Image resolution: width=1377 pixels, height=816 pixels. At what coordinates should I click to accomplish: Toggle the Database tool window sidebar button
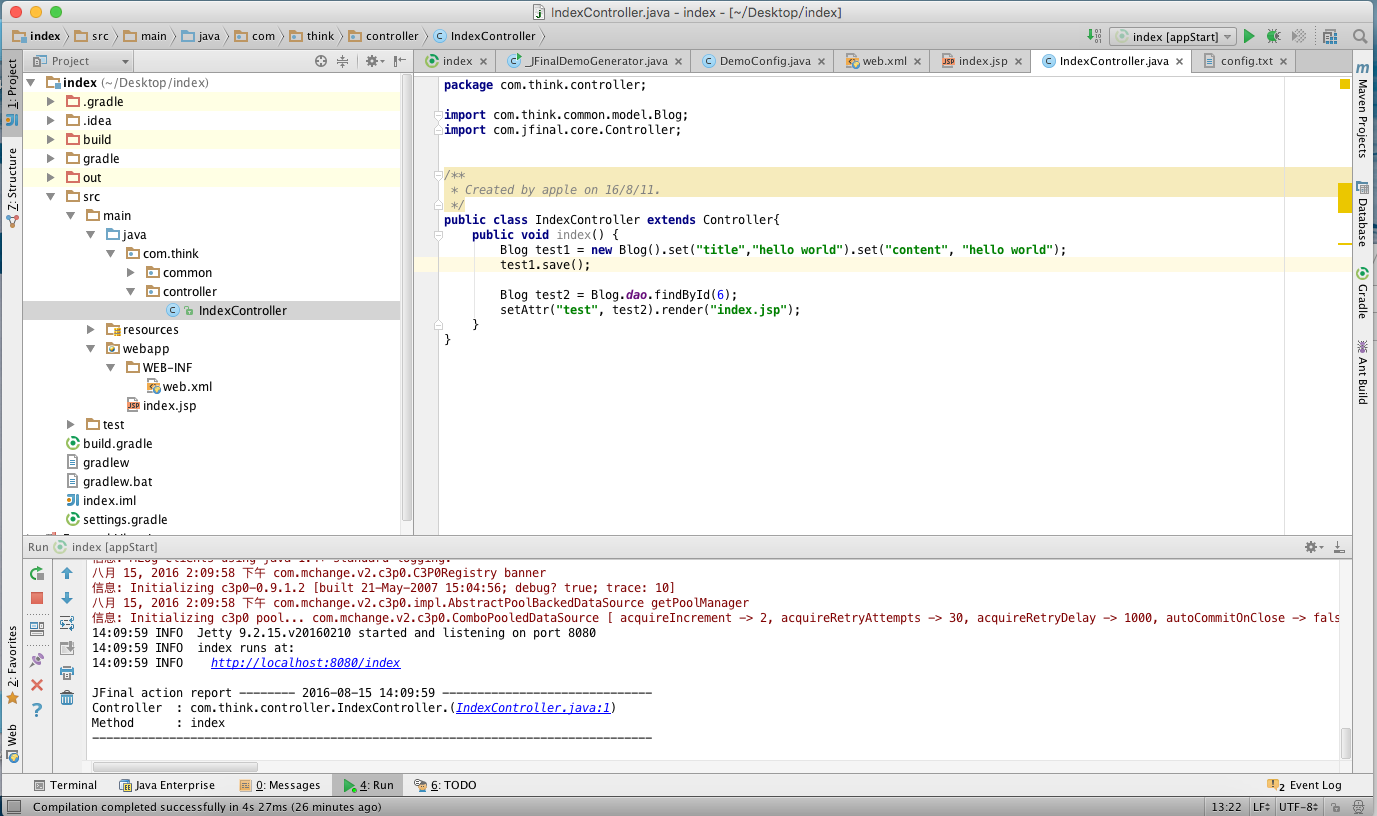tap(1362, 213)
